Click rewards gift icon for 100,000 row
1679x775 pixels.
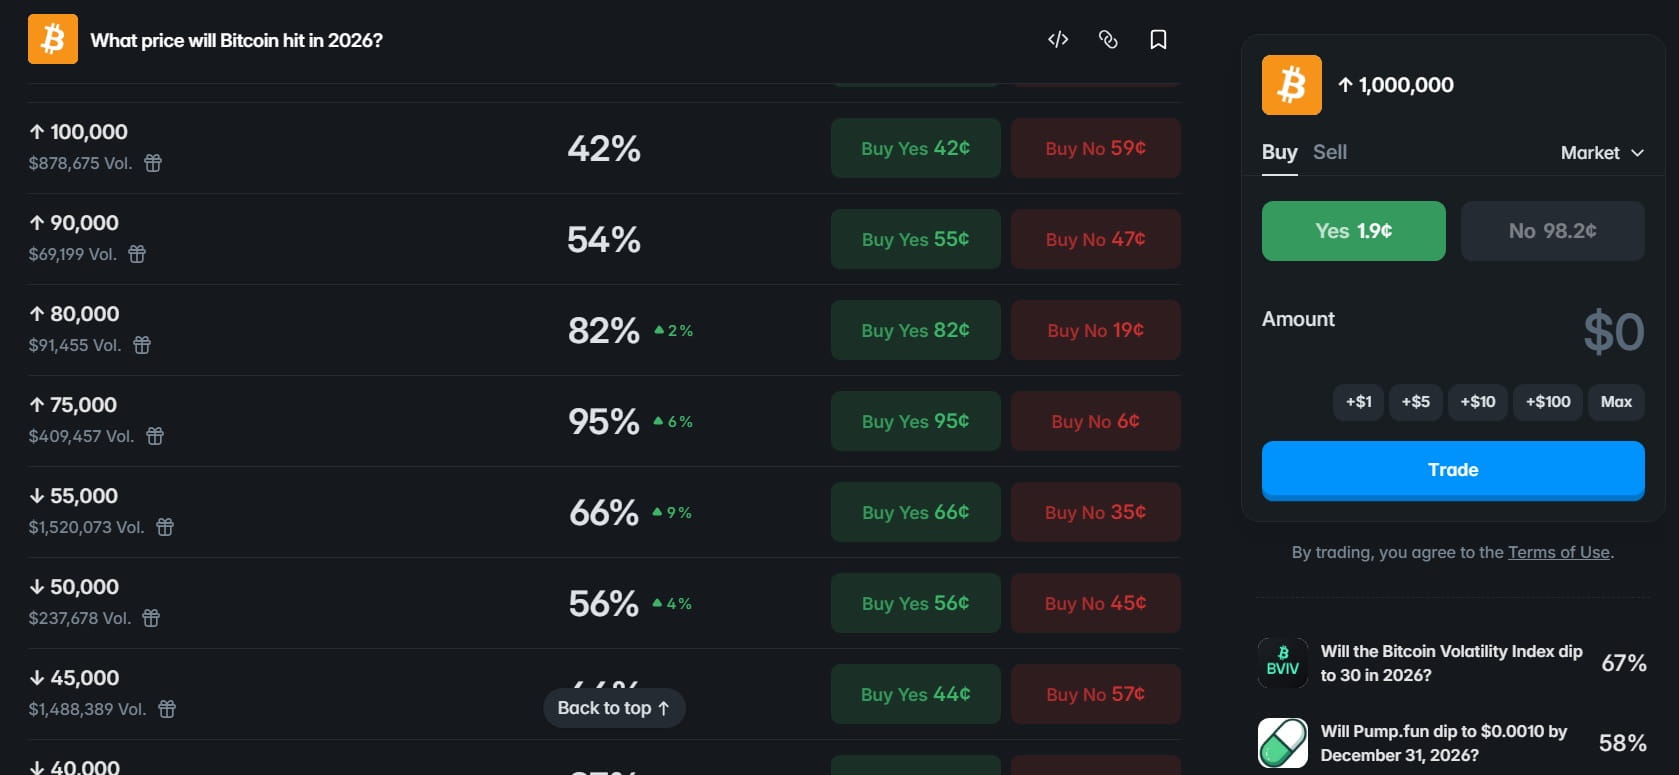(x=153, y=163)
